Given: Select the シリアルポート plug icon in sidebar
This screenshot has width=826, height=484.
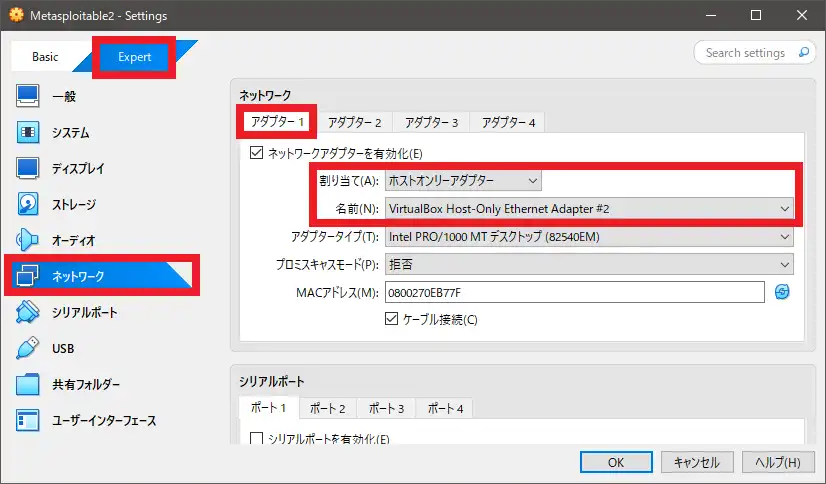Looking at the screenshot, I should click(28, 313).
